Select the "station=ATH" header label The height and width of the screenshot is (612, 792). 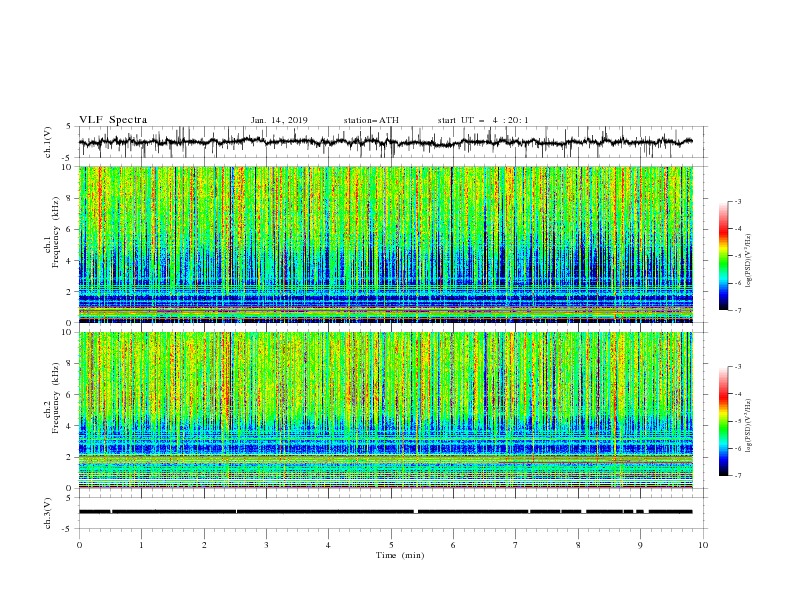click(x=371, y=120)
